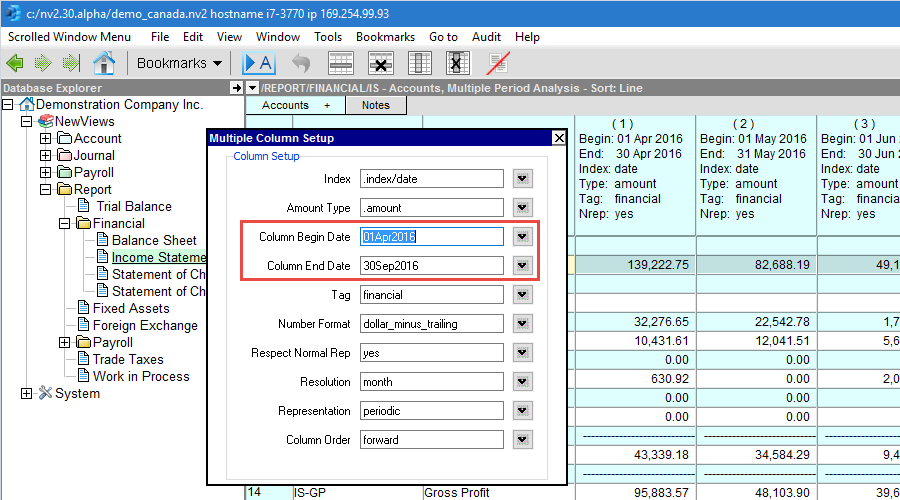Click the insert row icon
Screen dimensions: 900x500
point(341,63)
